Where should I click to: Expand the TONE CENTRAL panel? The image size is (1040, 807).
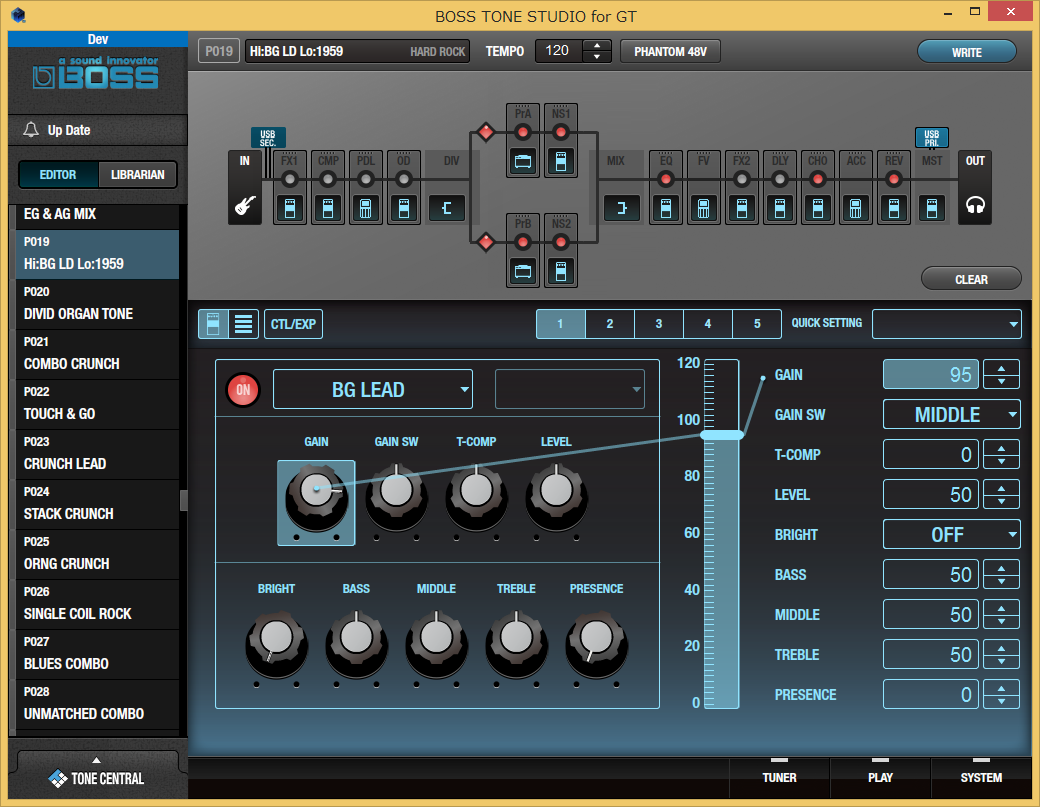click(x=97, y=773)
